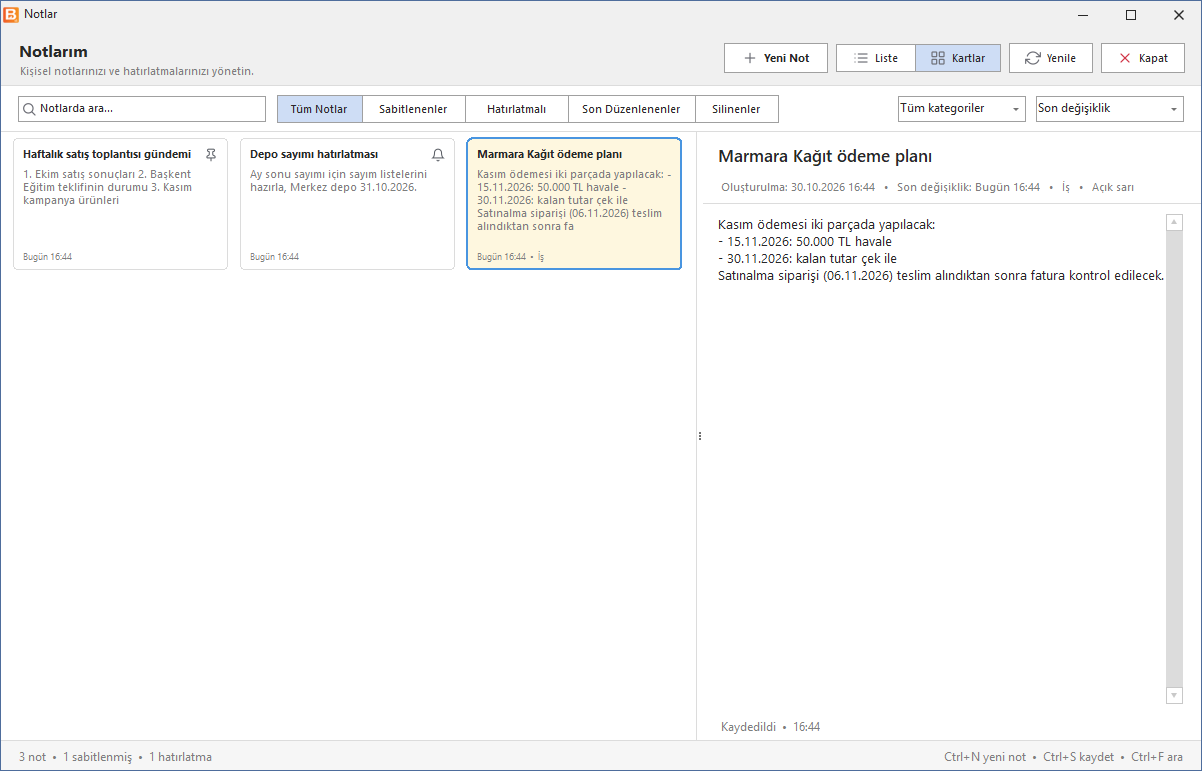Click the scrollbar down arrow in the note editor
The width and height of the screenshot is (1202, 771).
pos(1174,695)
